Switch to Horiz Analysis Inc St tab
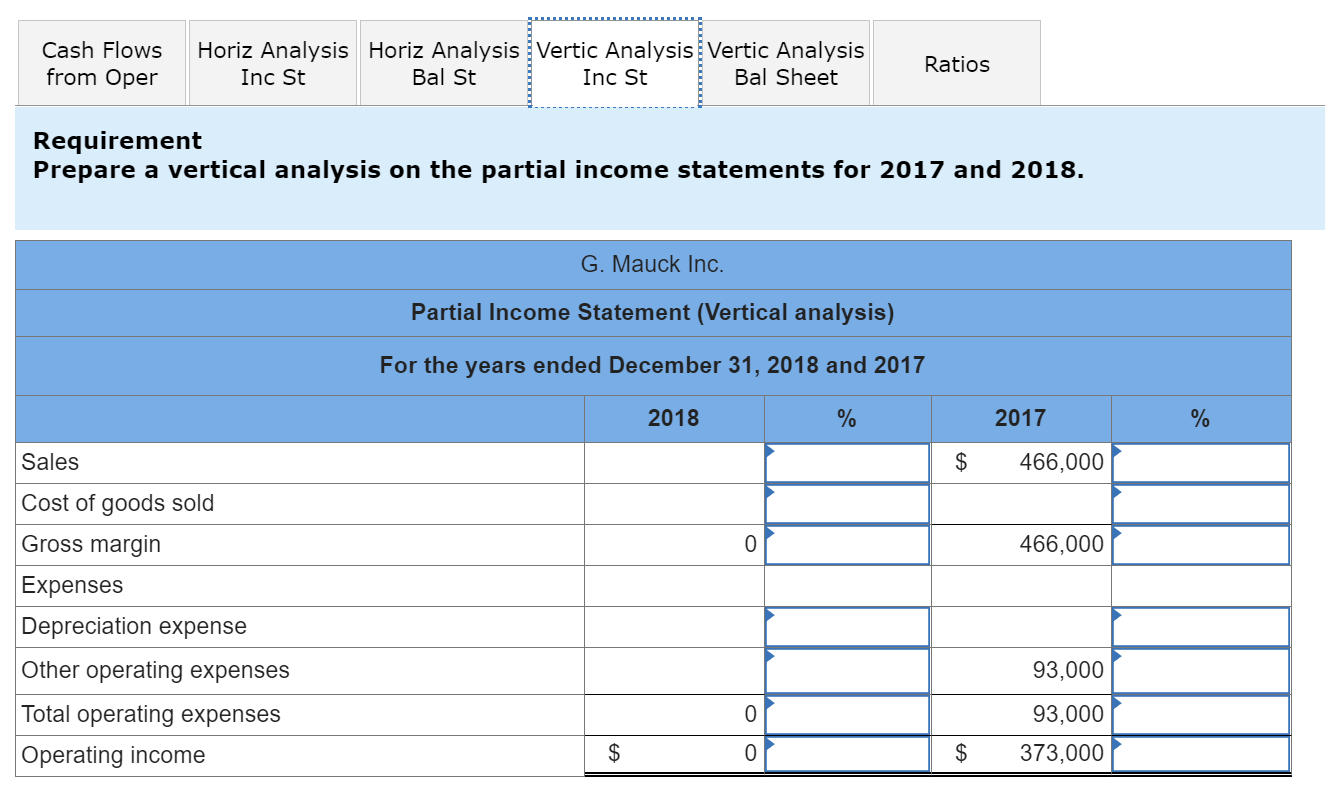Screen dimensions: 1325x794 coord(273,63)
